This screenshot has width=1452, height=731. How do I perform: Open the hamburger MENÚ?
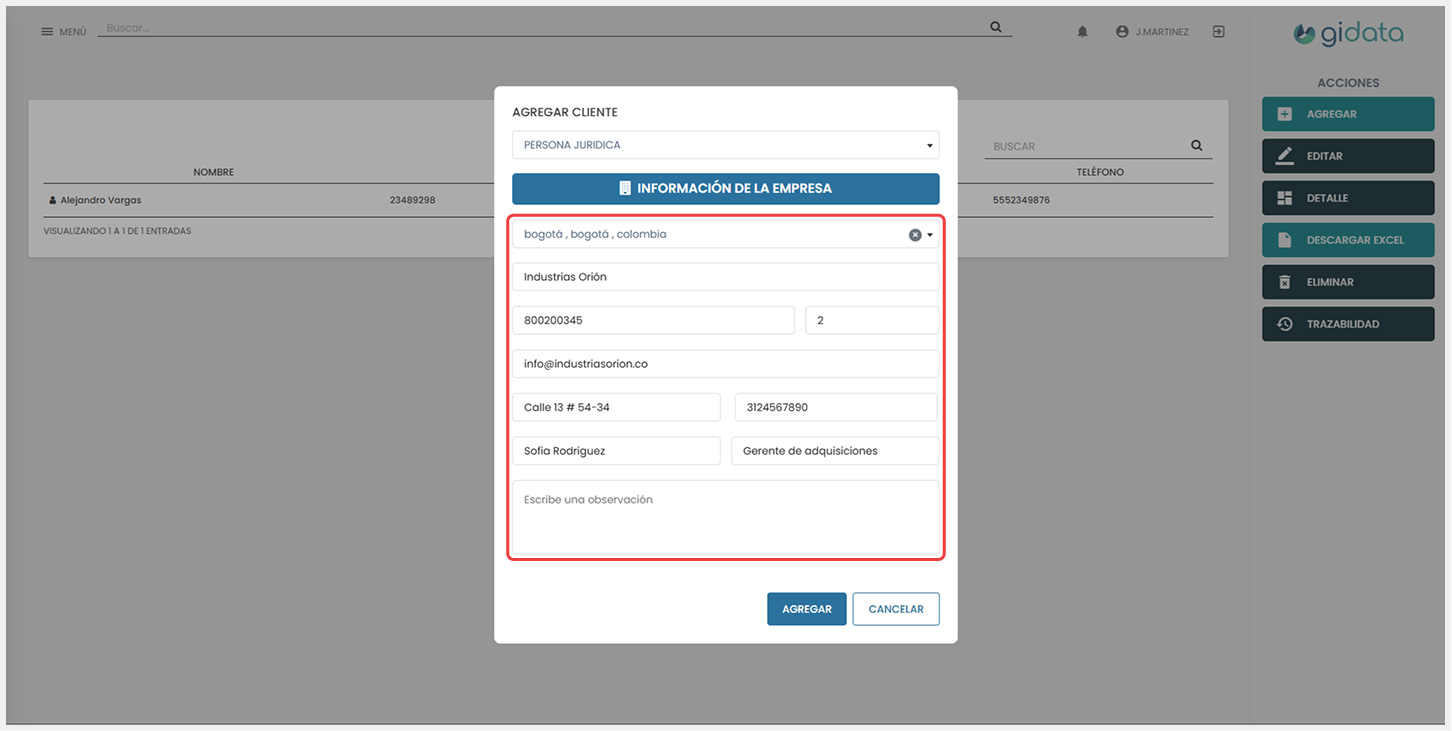tap(63, 32)
